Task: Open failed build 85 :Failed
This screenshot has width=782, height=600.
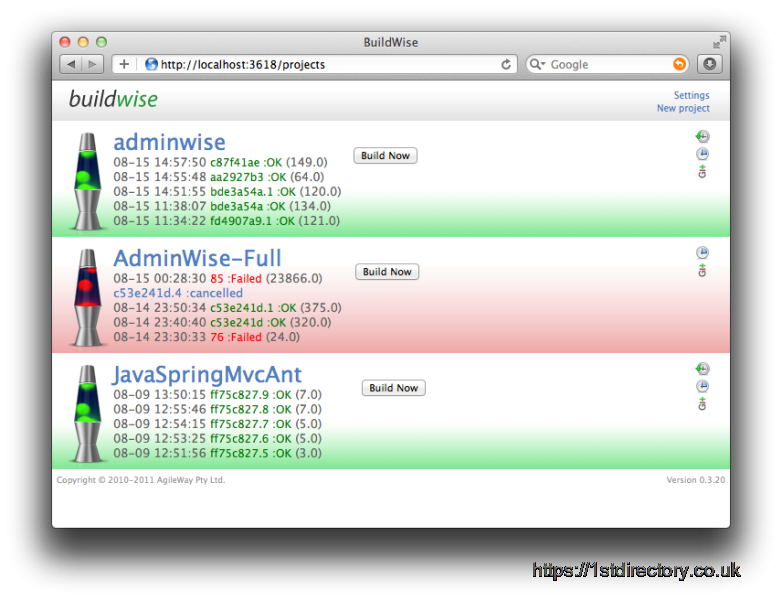Action: [236, 279]
